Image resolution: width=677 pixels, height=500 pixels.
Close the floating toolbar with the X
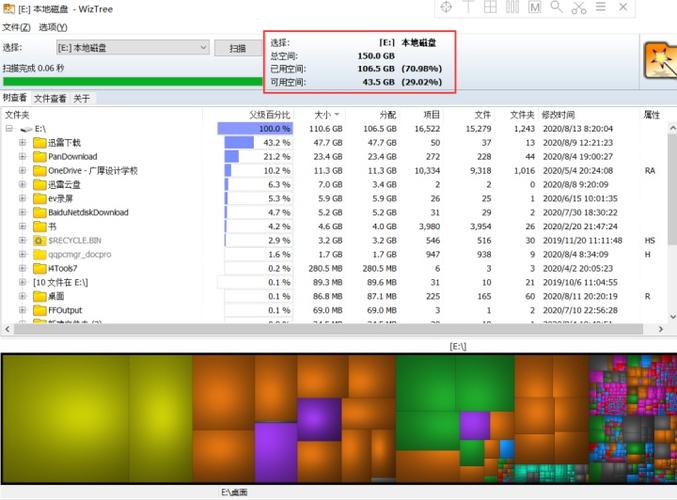[623, 7]
